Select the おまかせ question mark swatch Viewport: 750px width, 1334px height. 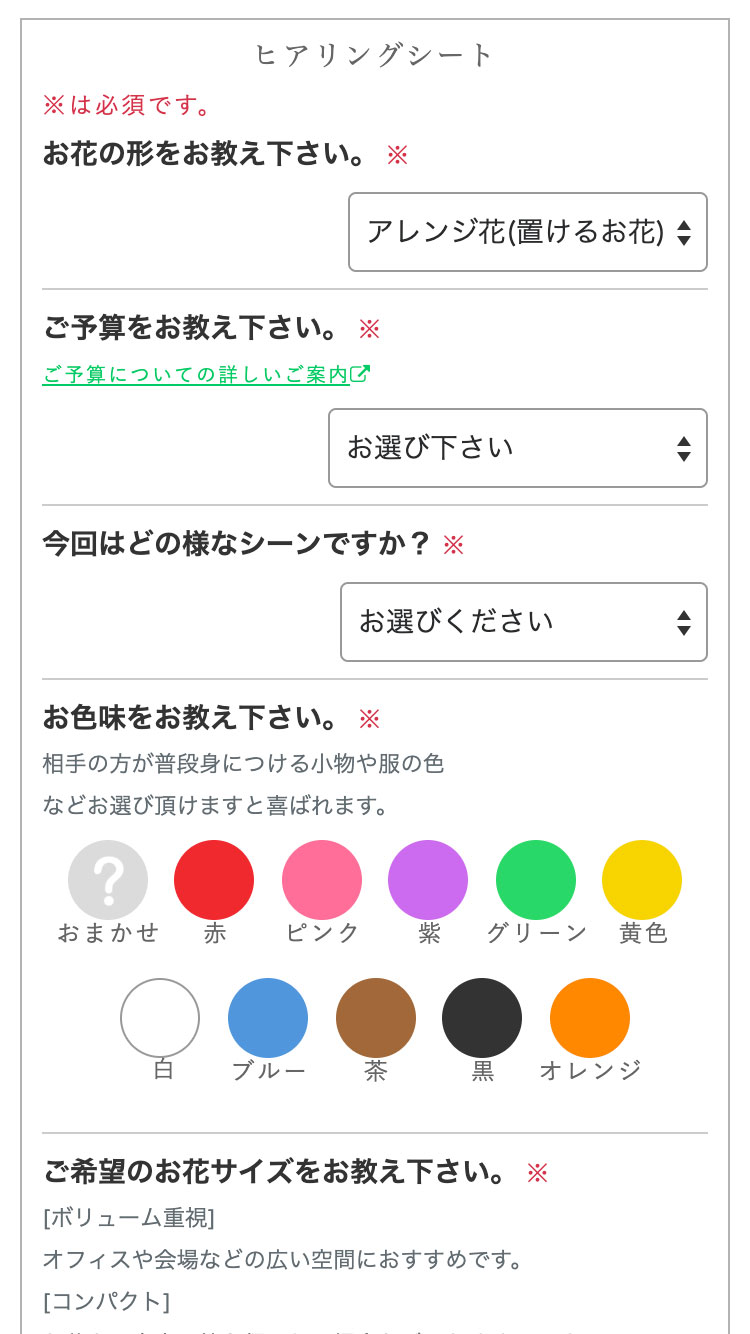tap(108, 880)
